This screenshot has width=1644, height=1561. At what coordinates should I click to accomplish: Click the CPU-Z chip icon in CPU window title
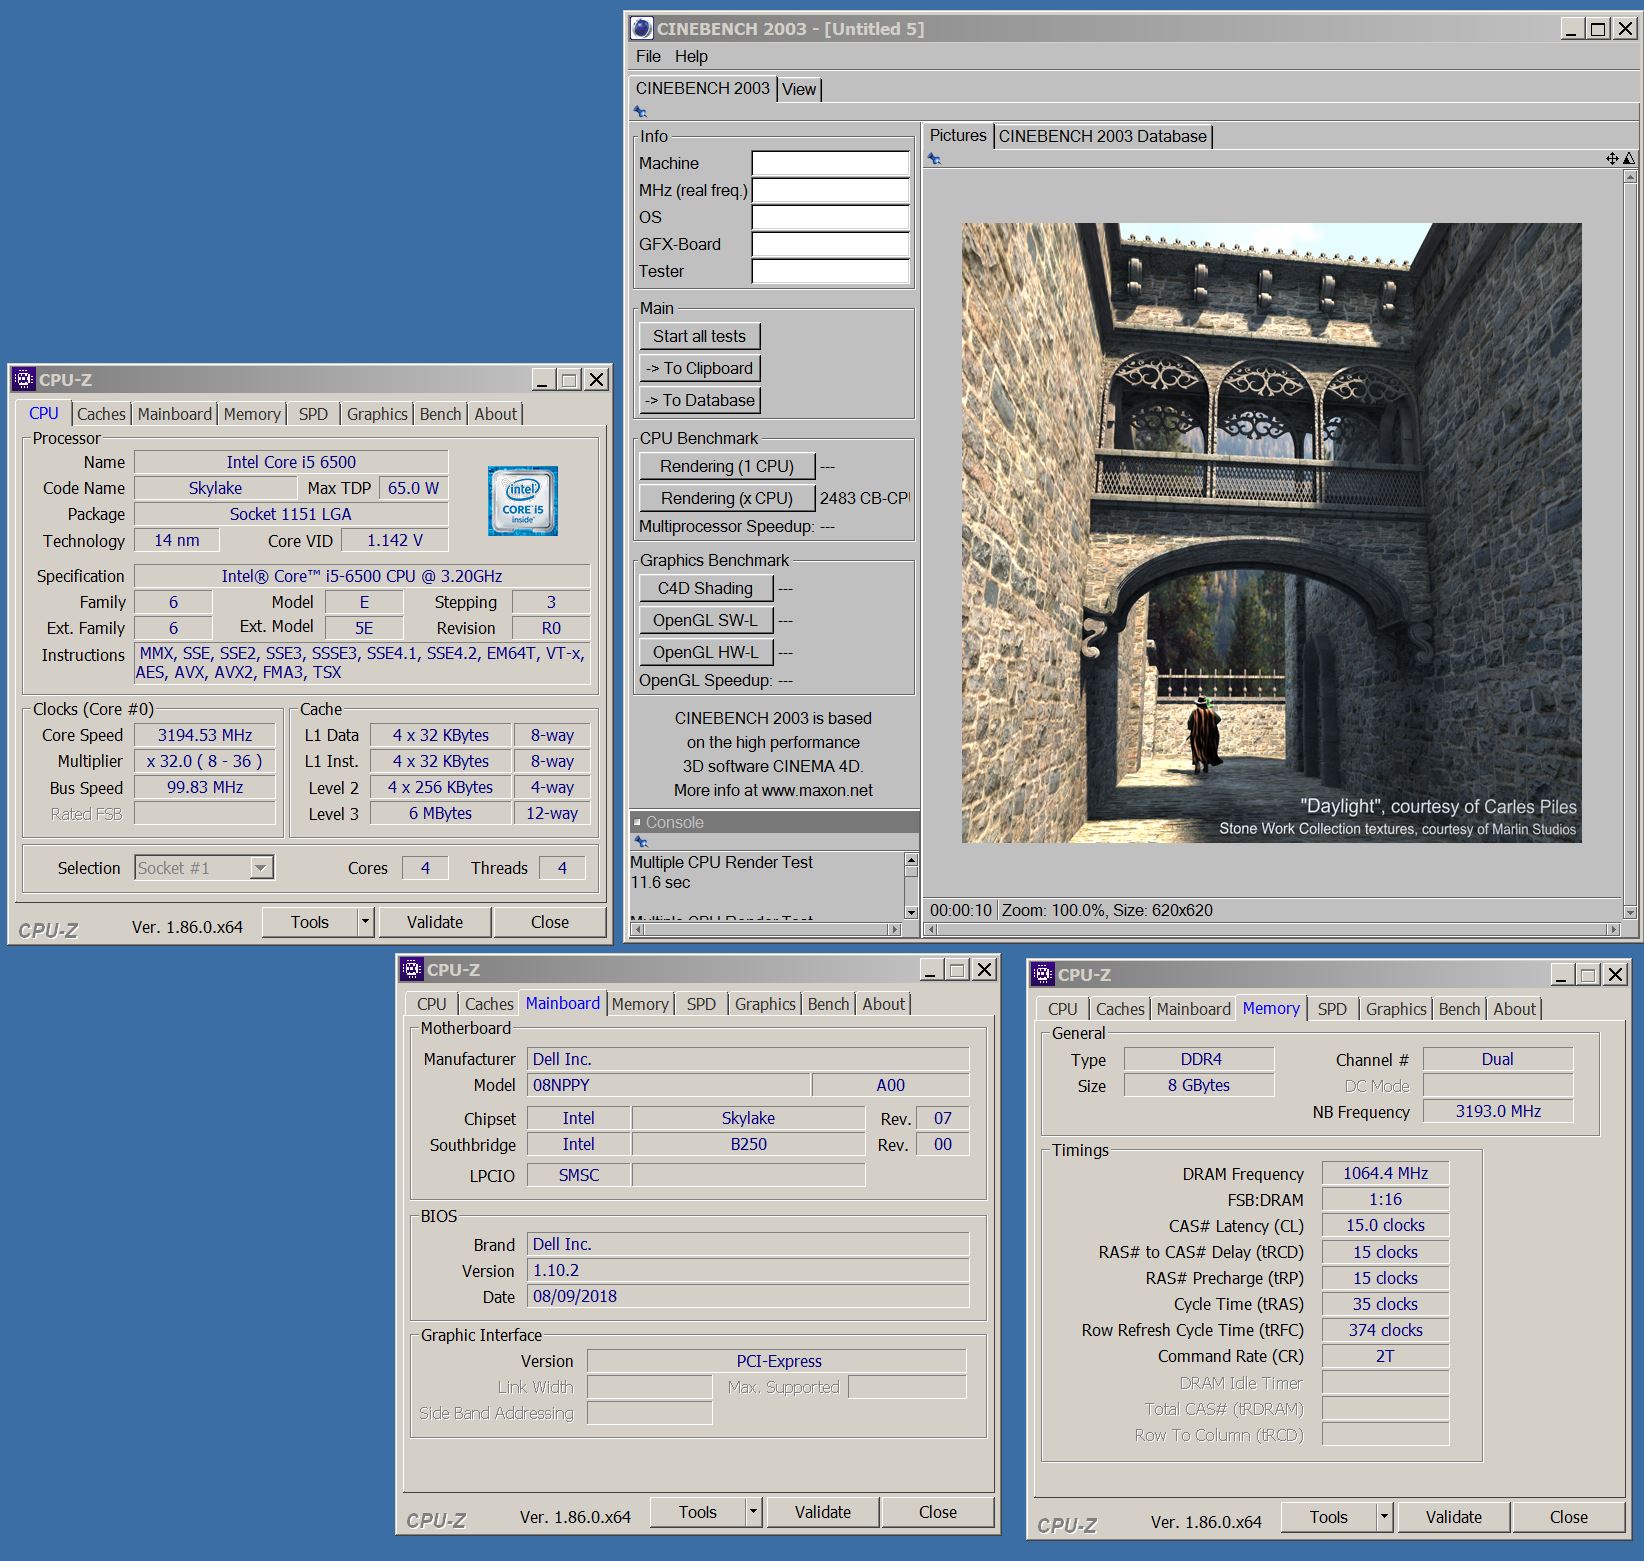[x=24, y=379]
